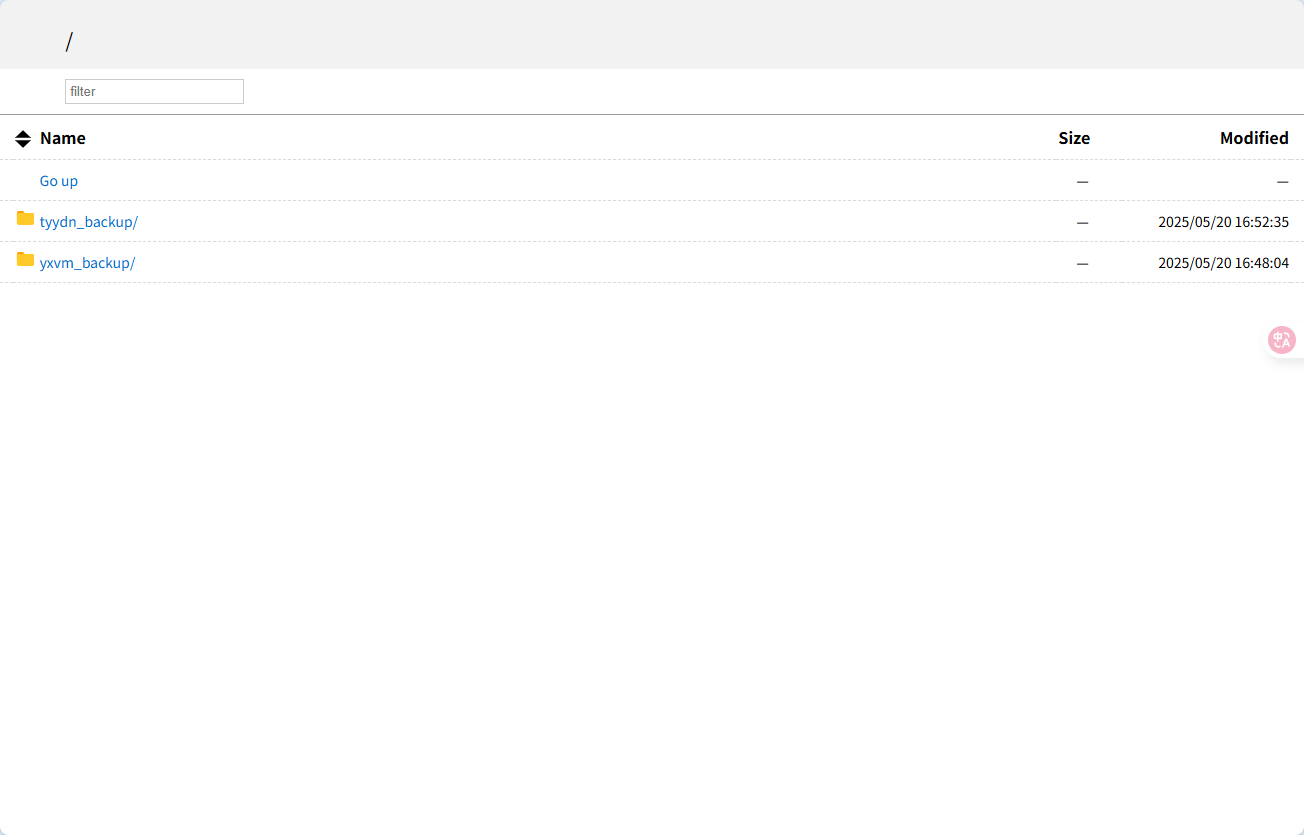Viewport: 1304px width, 835px height.
Task: Click the downward sort triangle beside Name
Action: tap(23, 144)
